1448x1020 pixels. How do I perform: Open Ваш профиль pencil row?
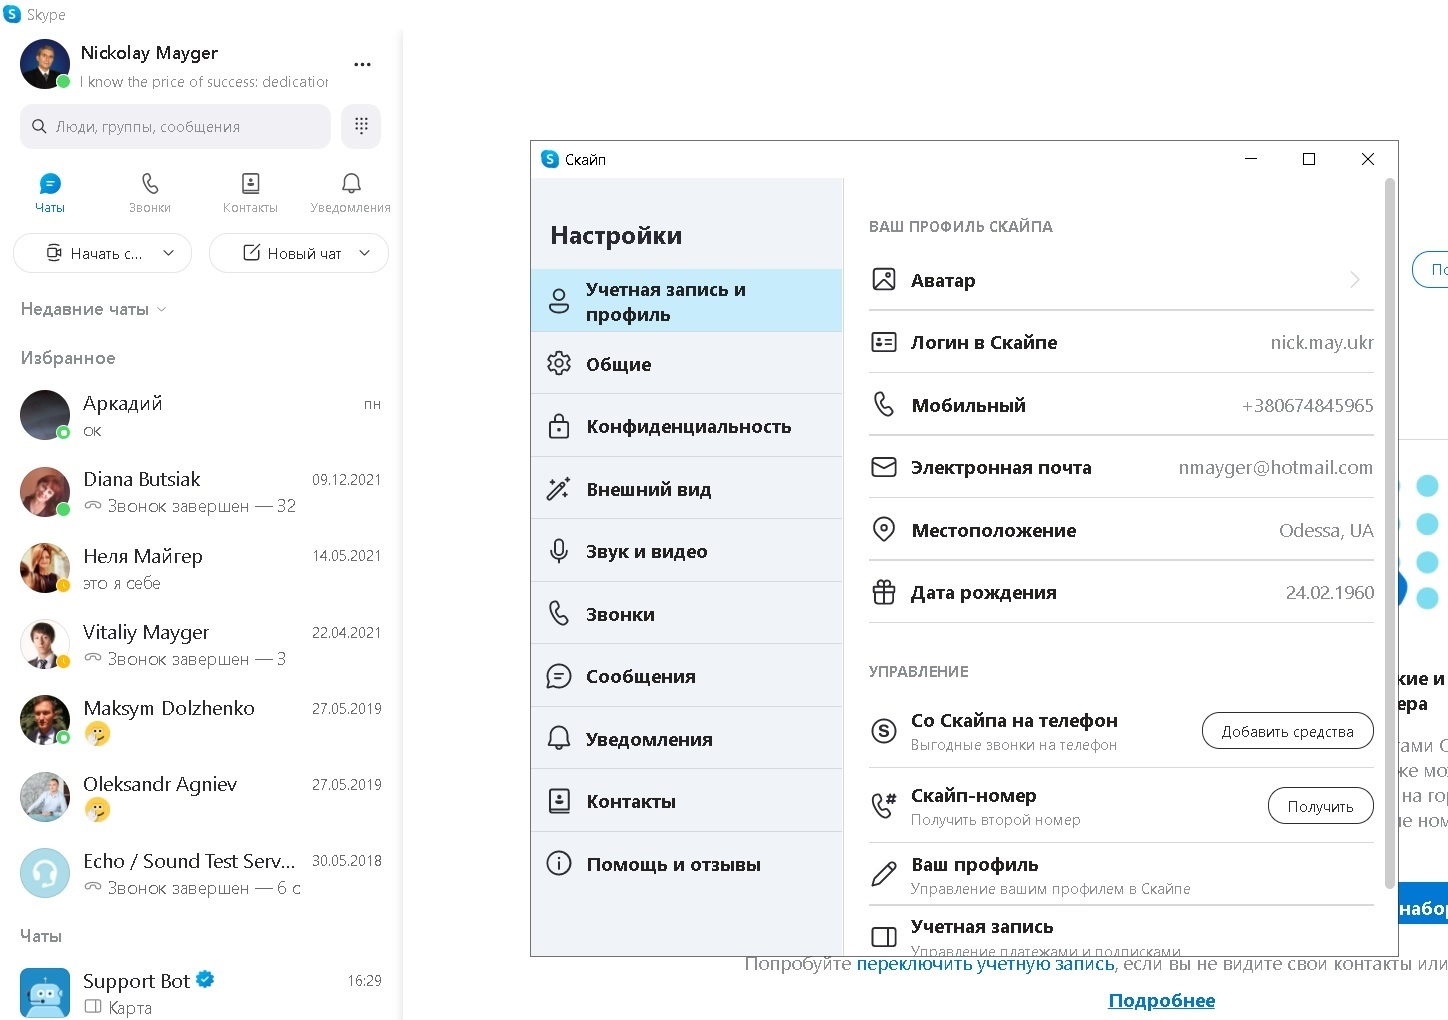click(1121, 875)
